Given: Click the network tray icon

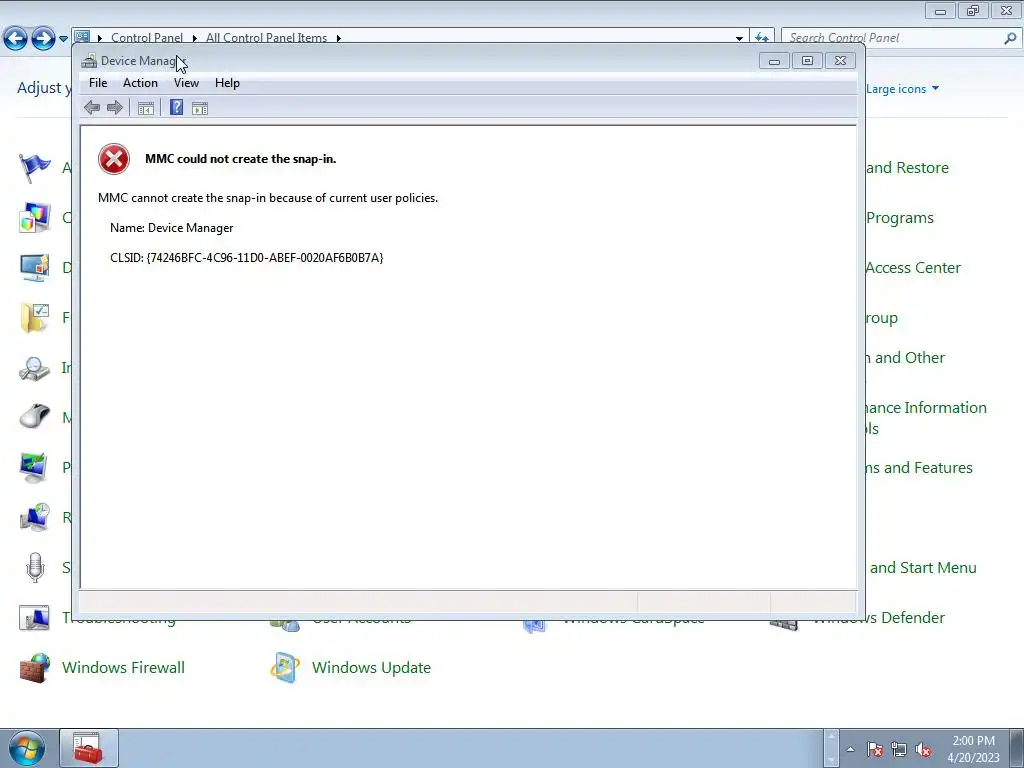Looking at the screenshot, I should tap(899, 749).
